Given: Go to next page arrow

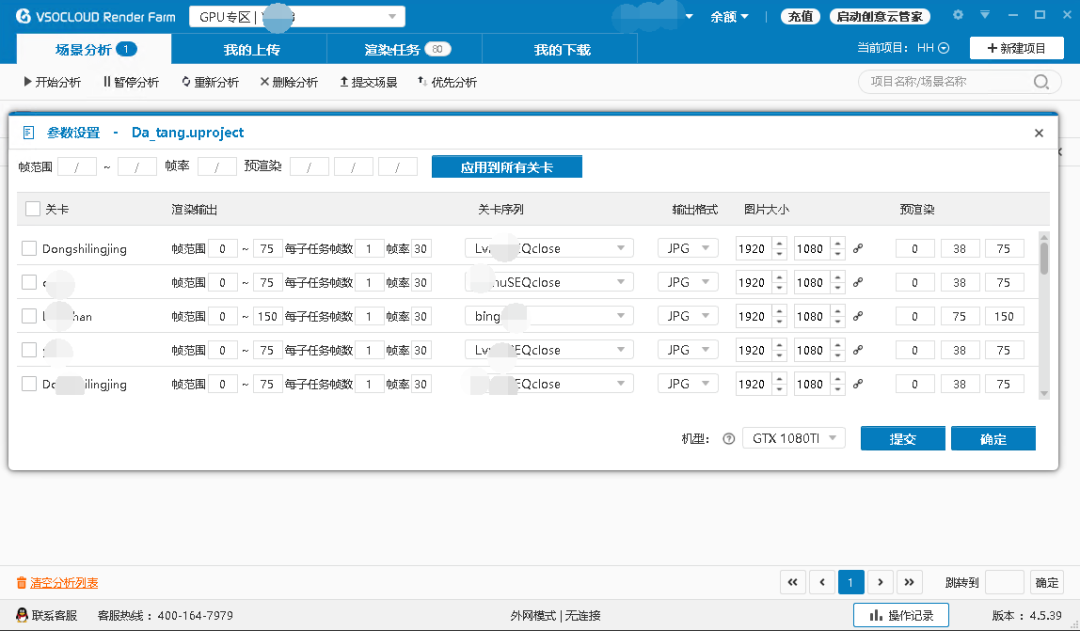Looking at the screenshot, I should coord(880,582).
